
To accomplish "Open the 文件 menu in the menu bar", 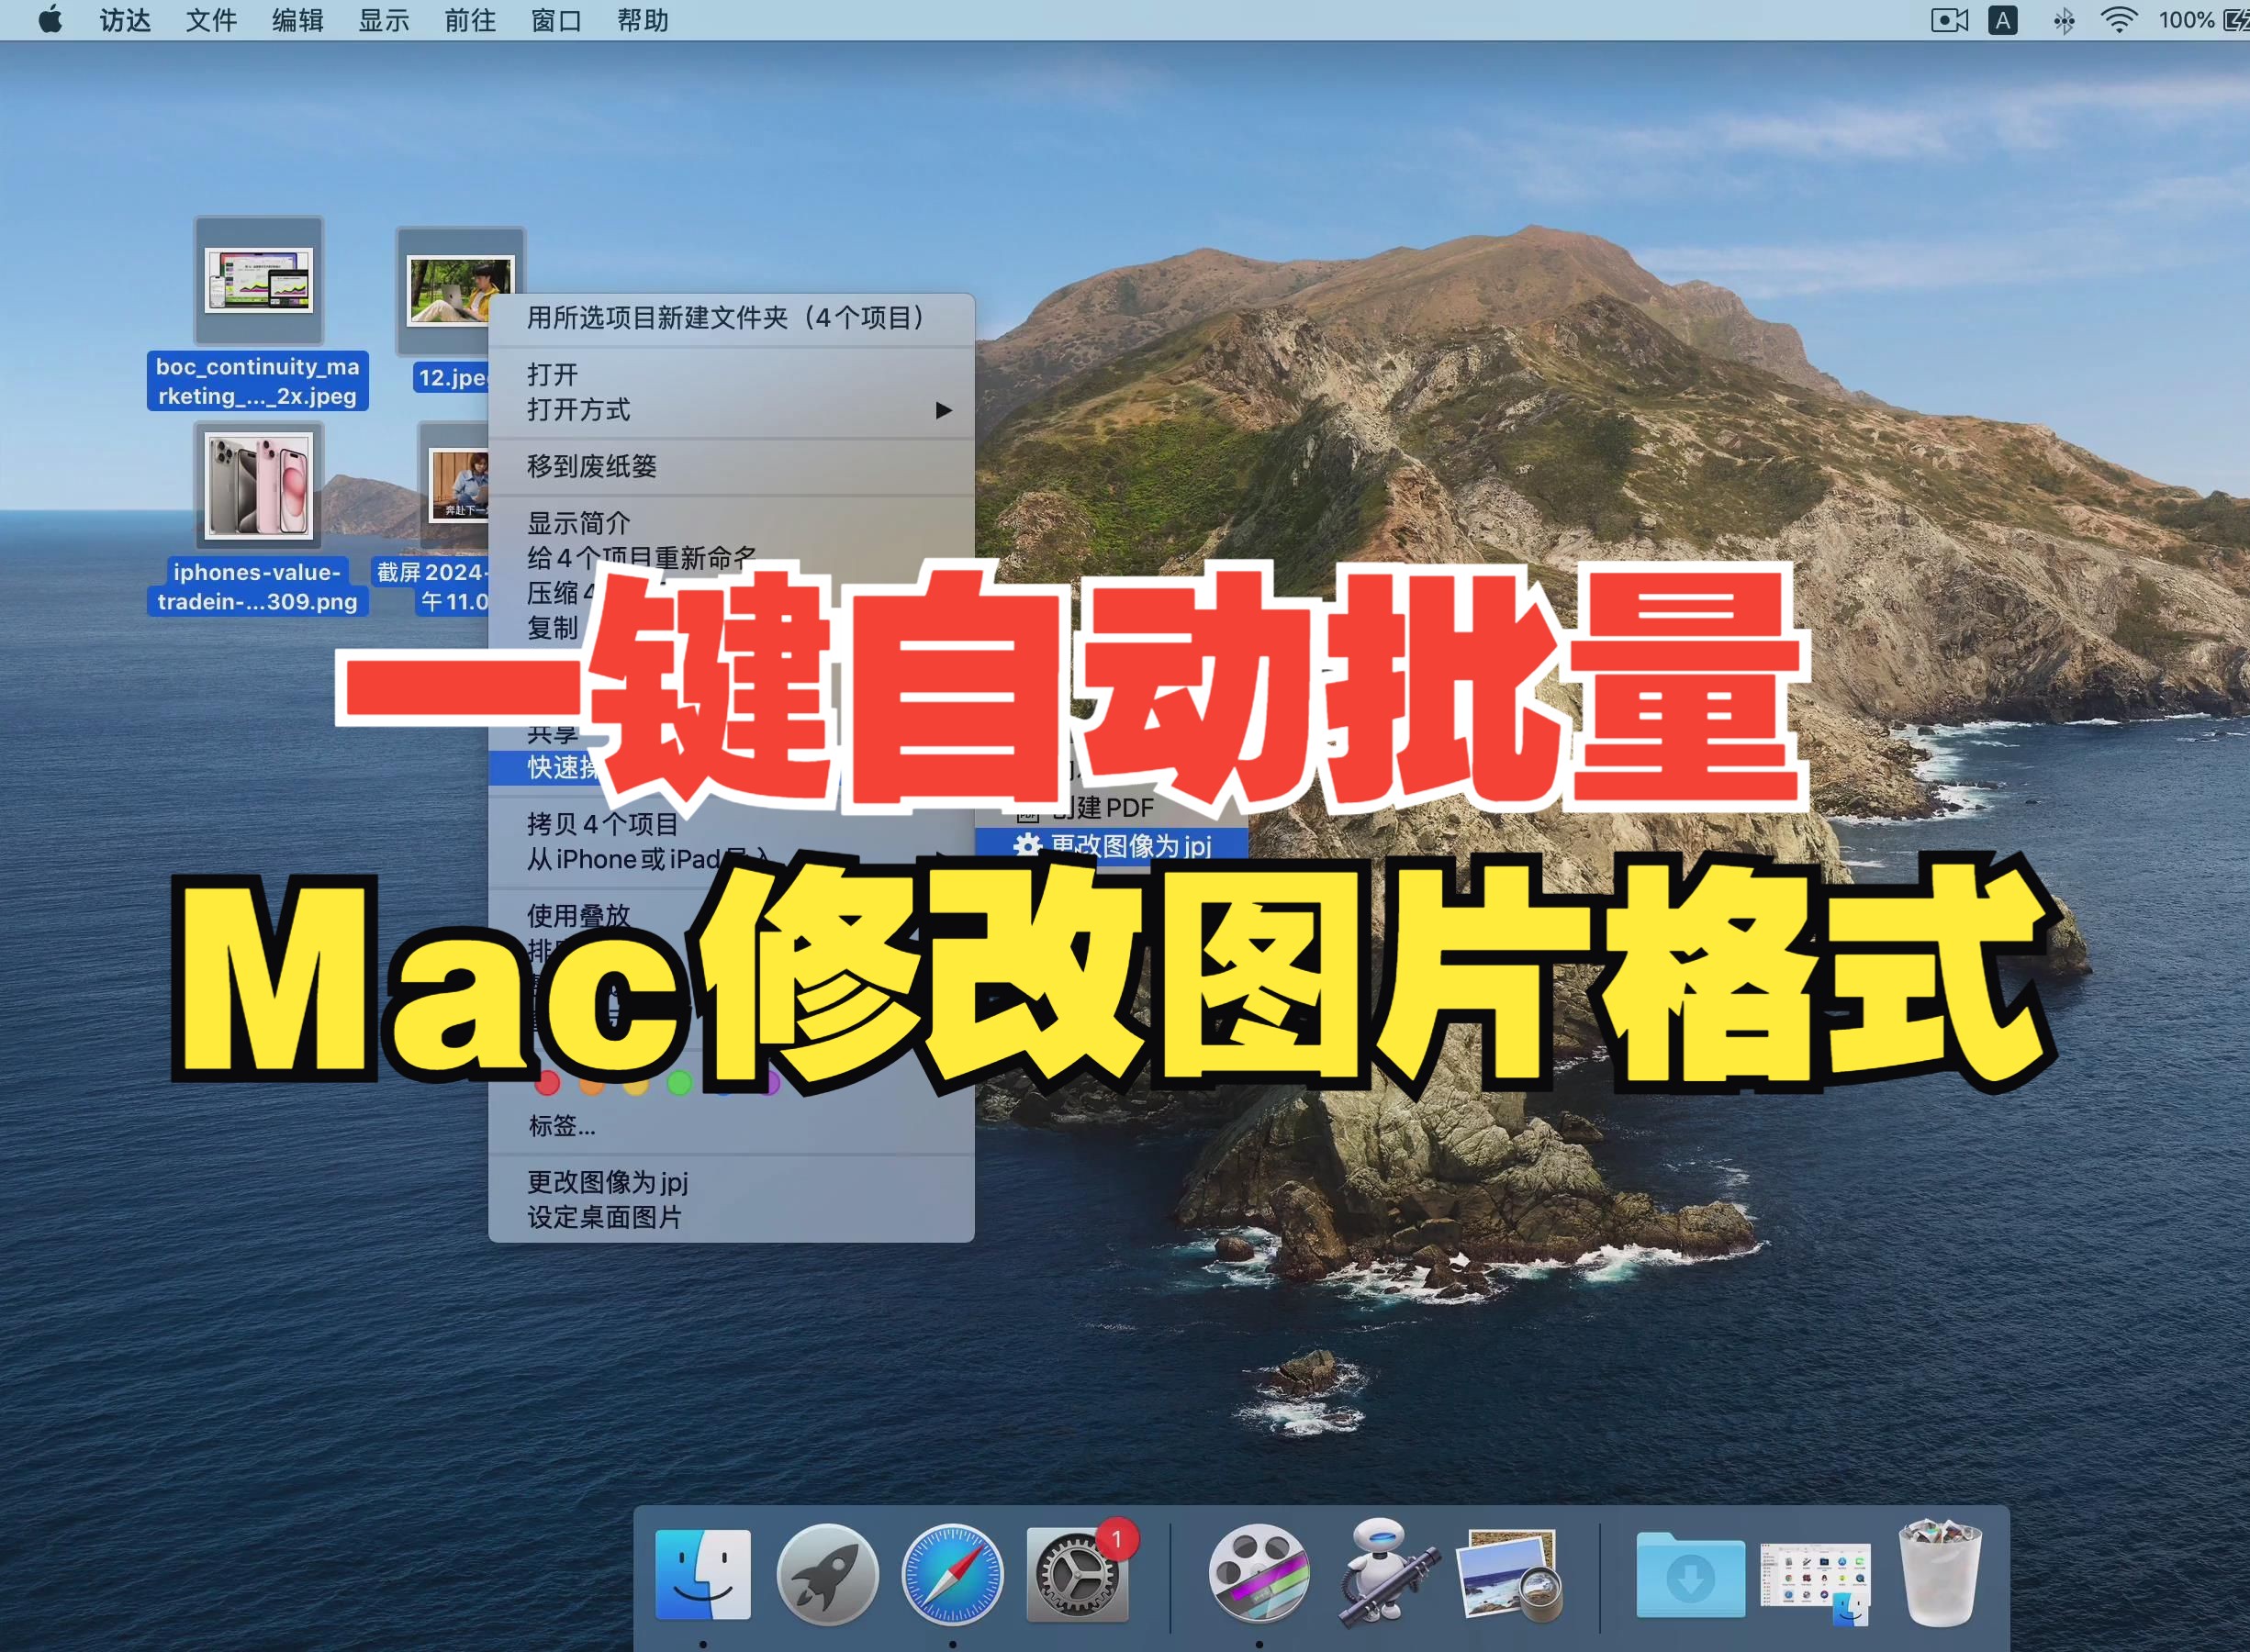I will [210, 20].
